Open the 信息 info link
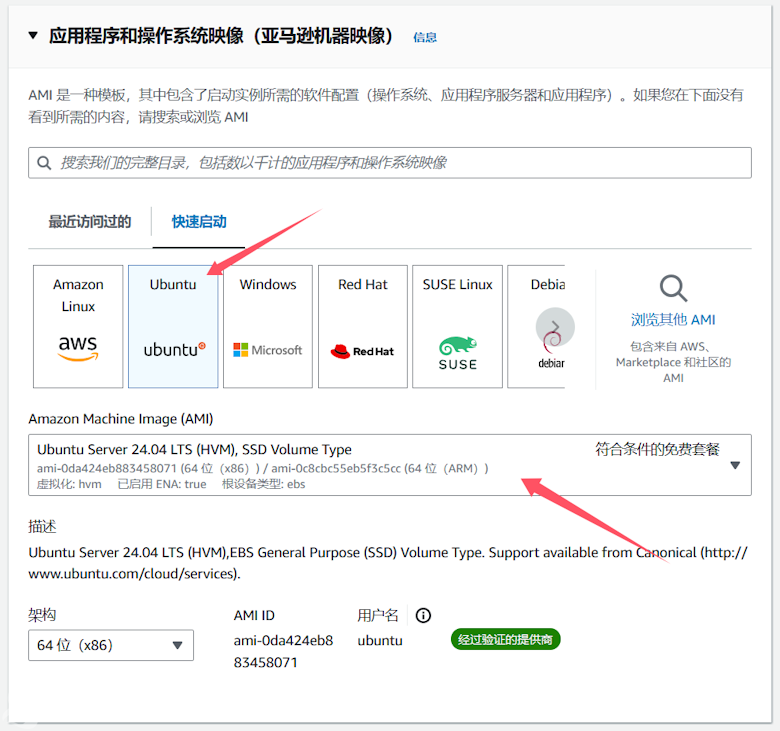The image size is (780, 731). click(x=425, y=37)
